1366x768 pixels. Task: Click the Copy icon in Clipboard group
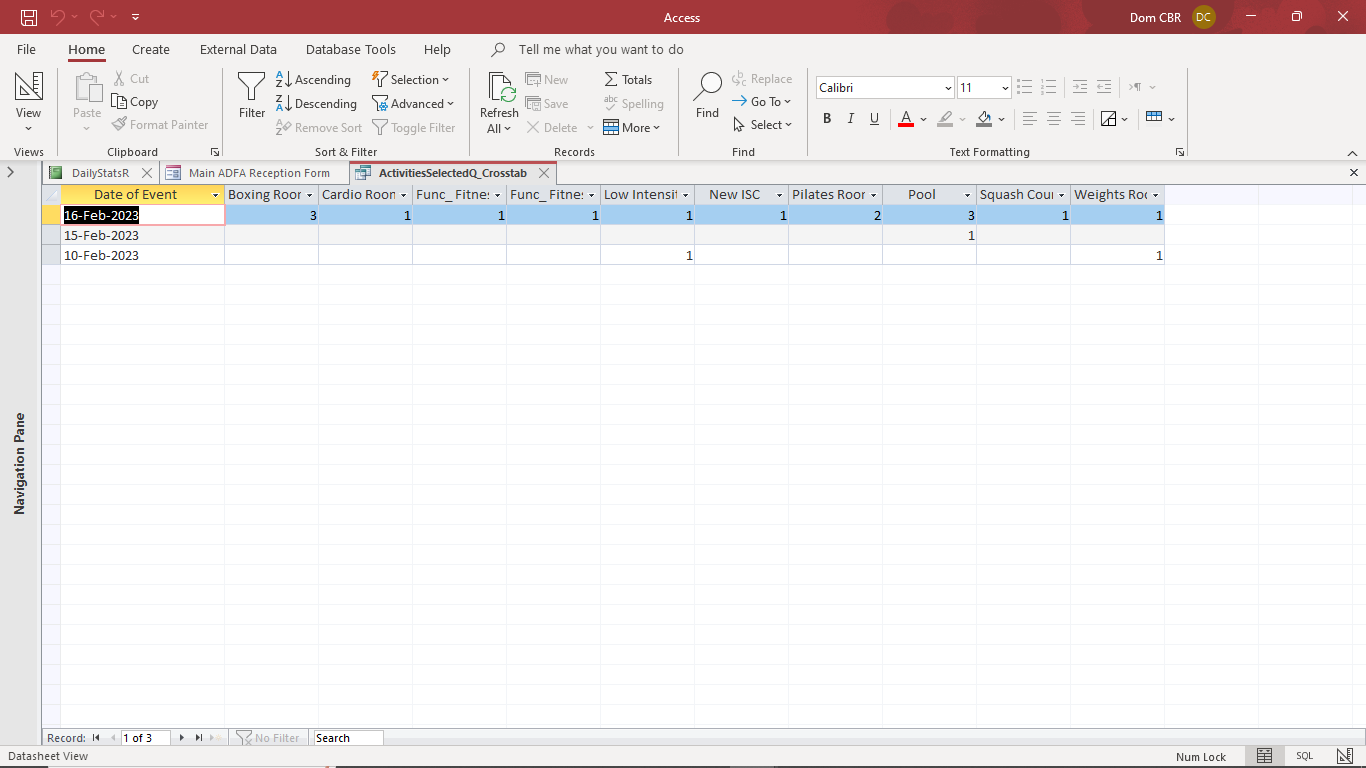(x=135, y=101)
